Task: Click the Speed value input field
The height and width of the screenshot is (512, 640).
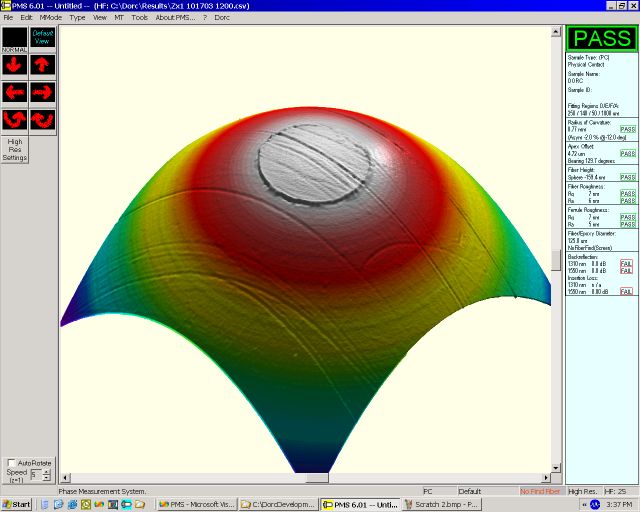Action: [x=35, y=475]
